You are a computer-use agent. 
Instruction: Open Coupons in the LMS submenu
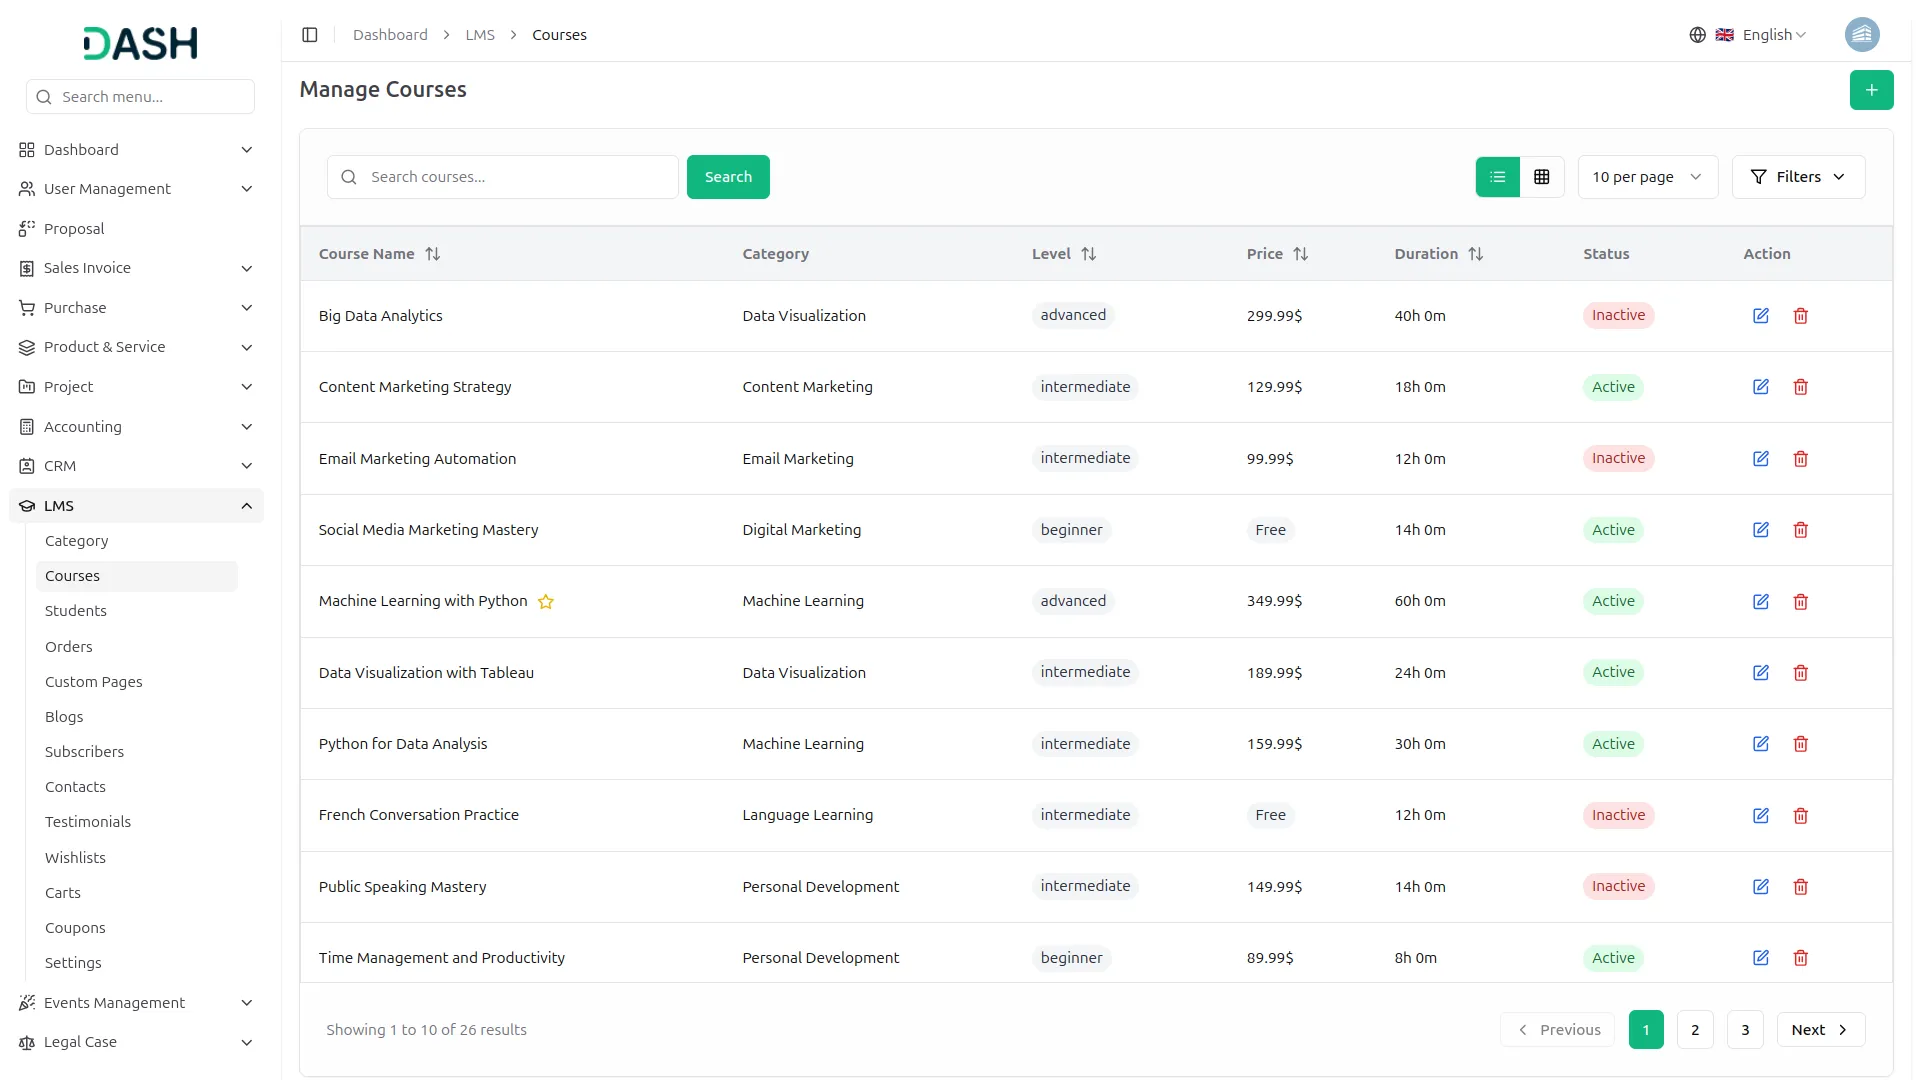75,928
